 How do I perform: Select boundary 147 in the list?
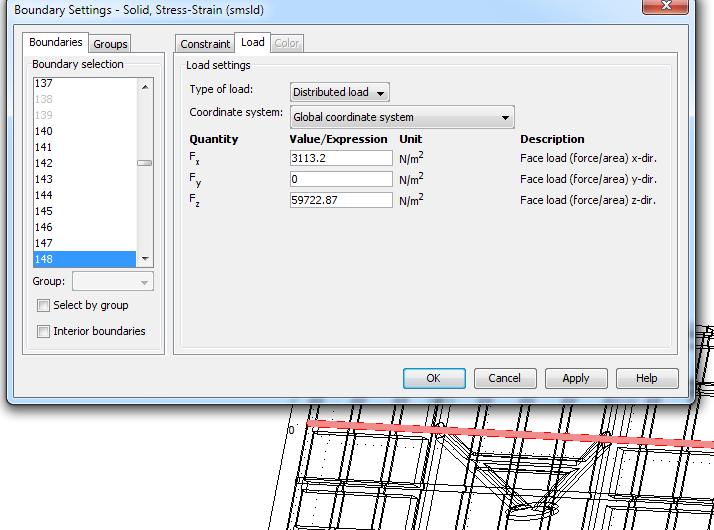(x=85, y=243)
